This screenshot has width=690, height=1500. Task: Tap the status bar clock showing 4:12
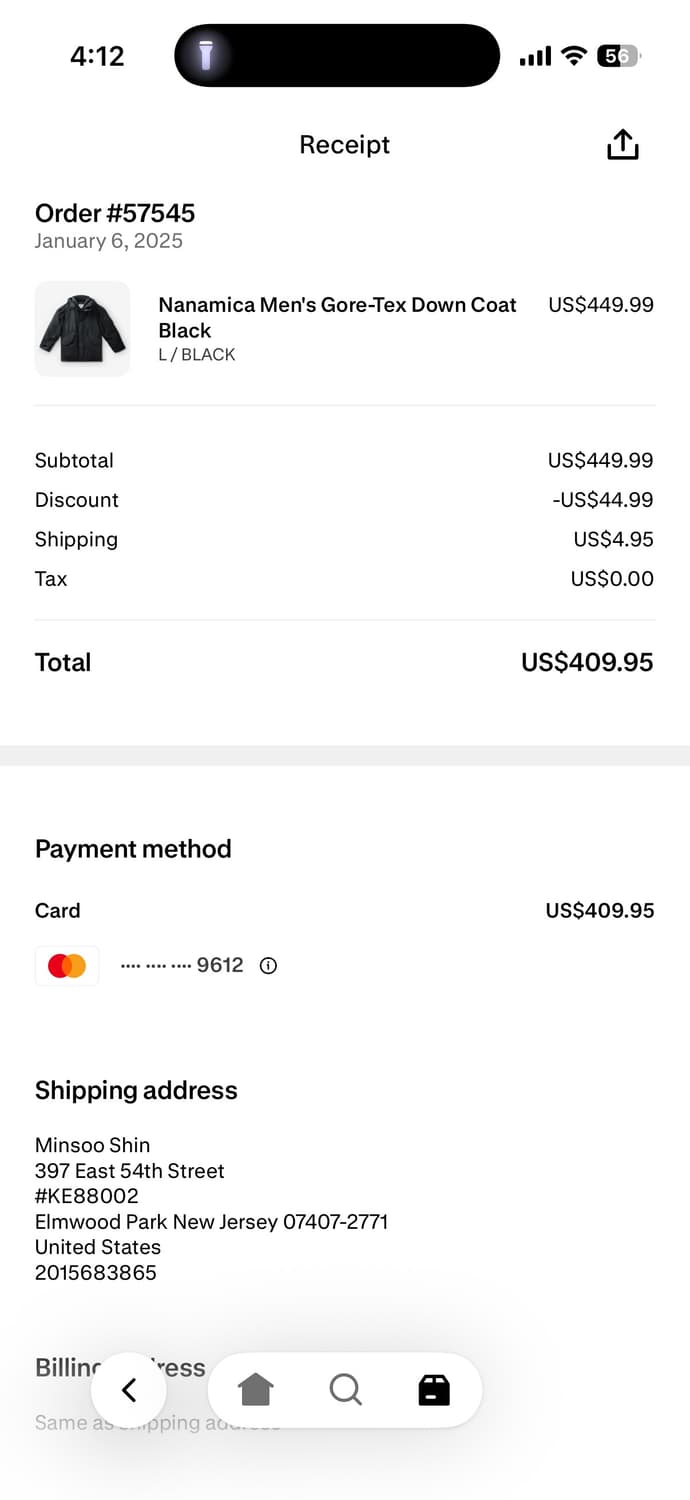(97, 56)
